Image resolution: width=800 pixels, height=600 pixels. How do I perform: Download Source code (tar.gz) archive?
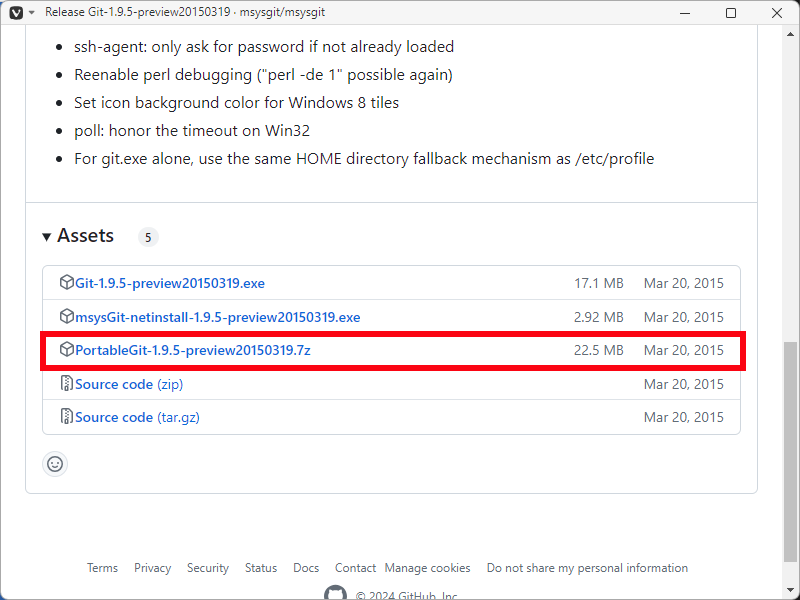click(x=137, y=417)
